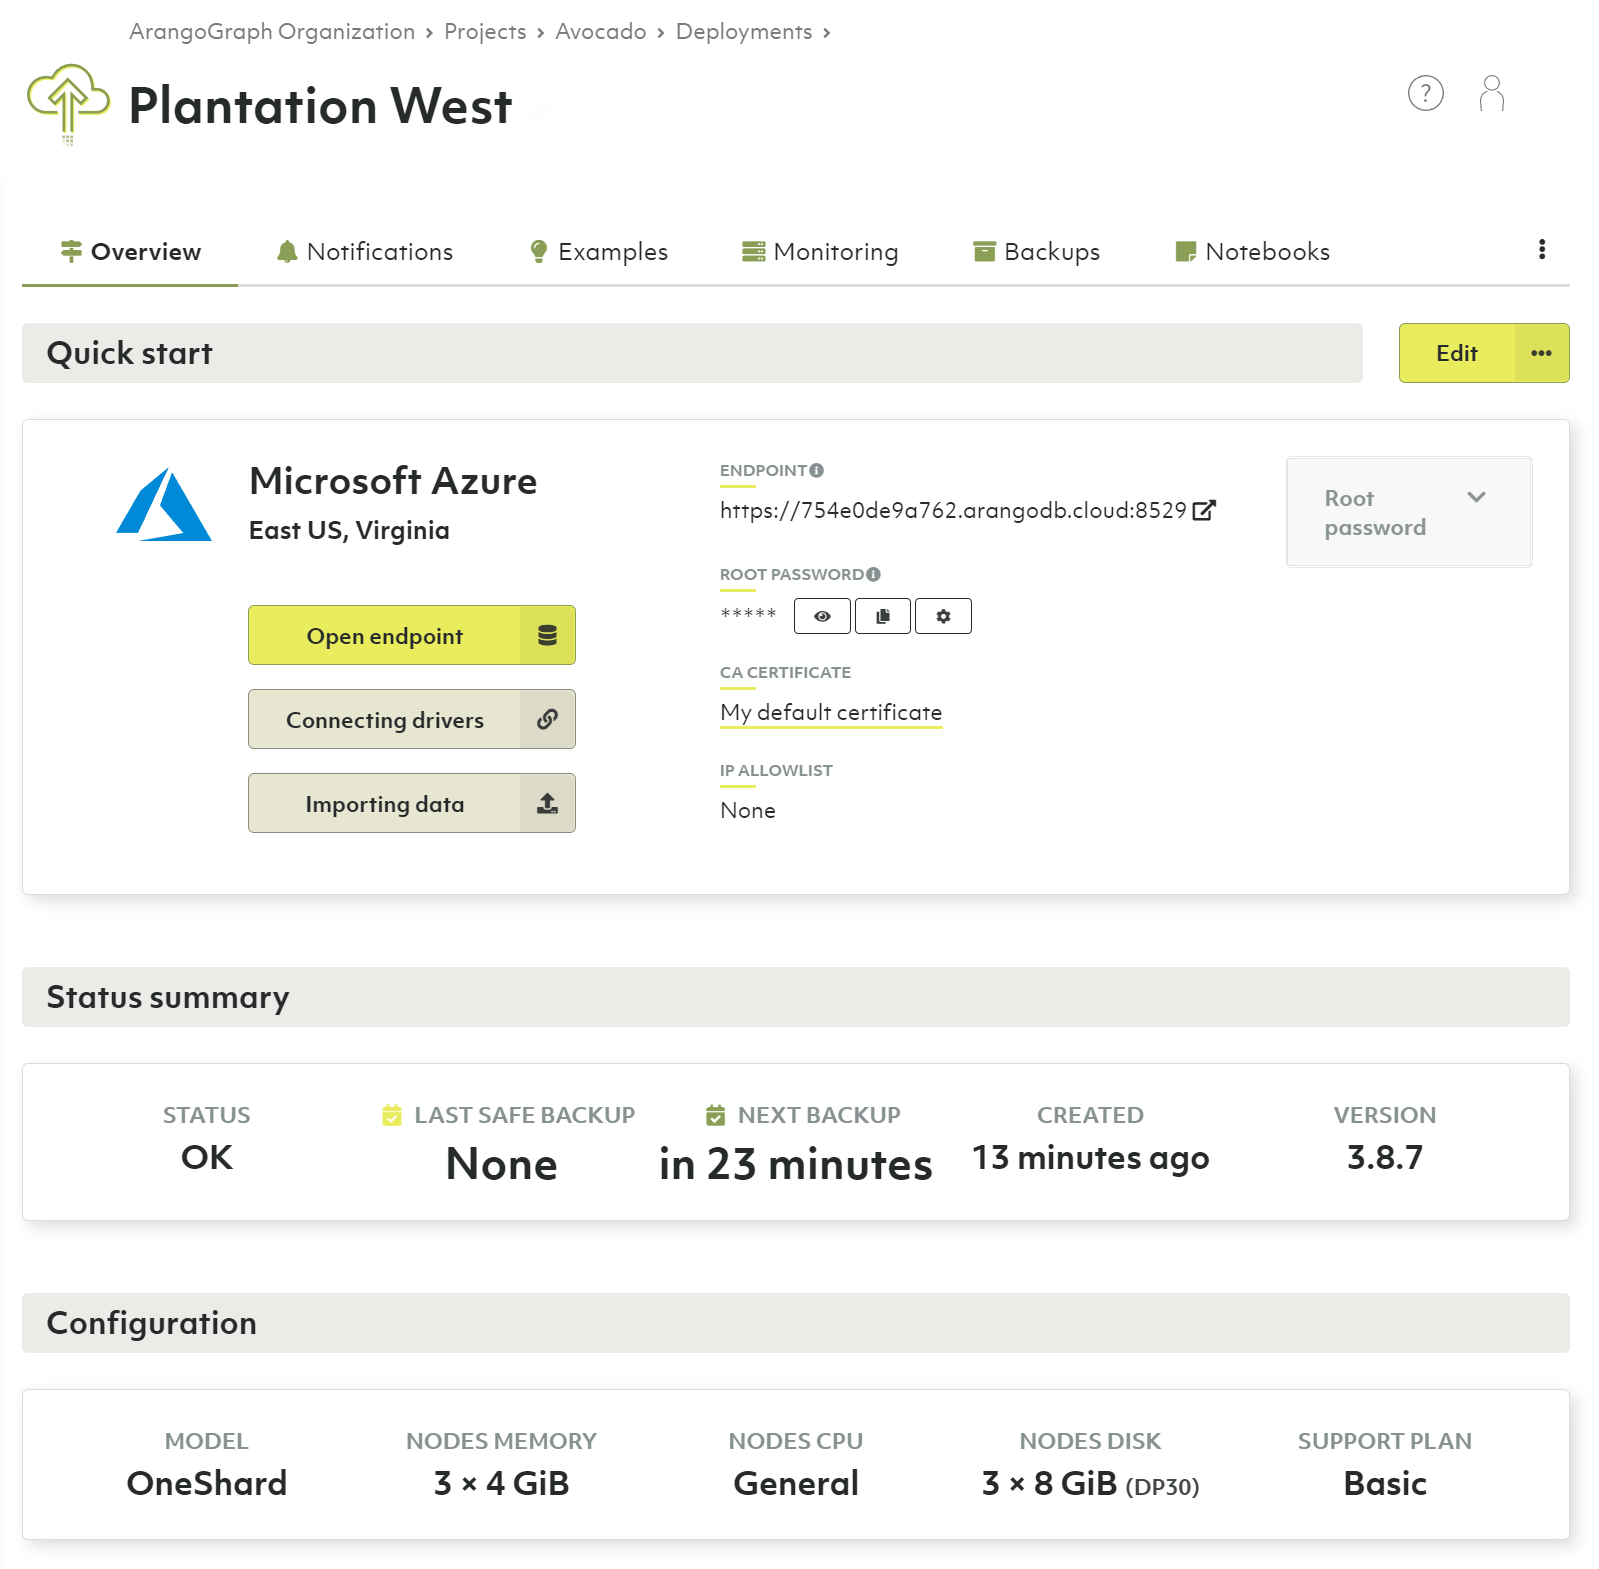Click the 3 × 8 GiB disk value
The height and width of the screenshot is (1569, 1599).
coord(1090,1483)
